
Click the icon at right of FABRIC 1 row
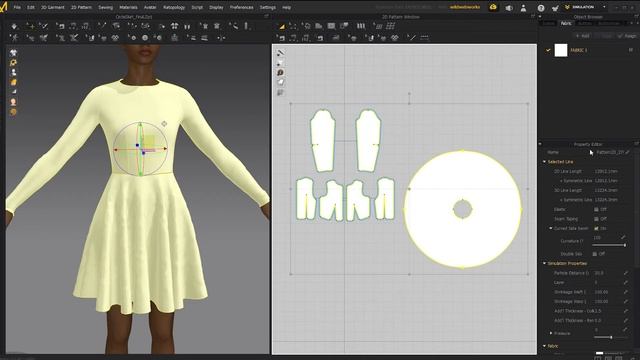pyautogui.click(x=631, y=50)
